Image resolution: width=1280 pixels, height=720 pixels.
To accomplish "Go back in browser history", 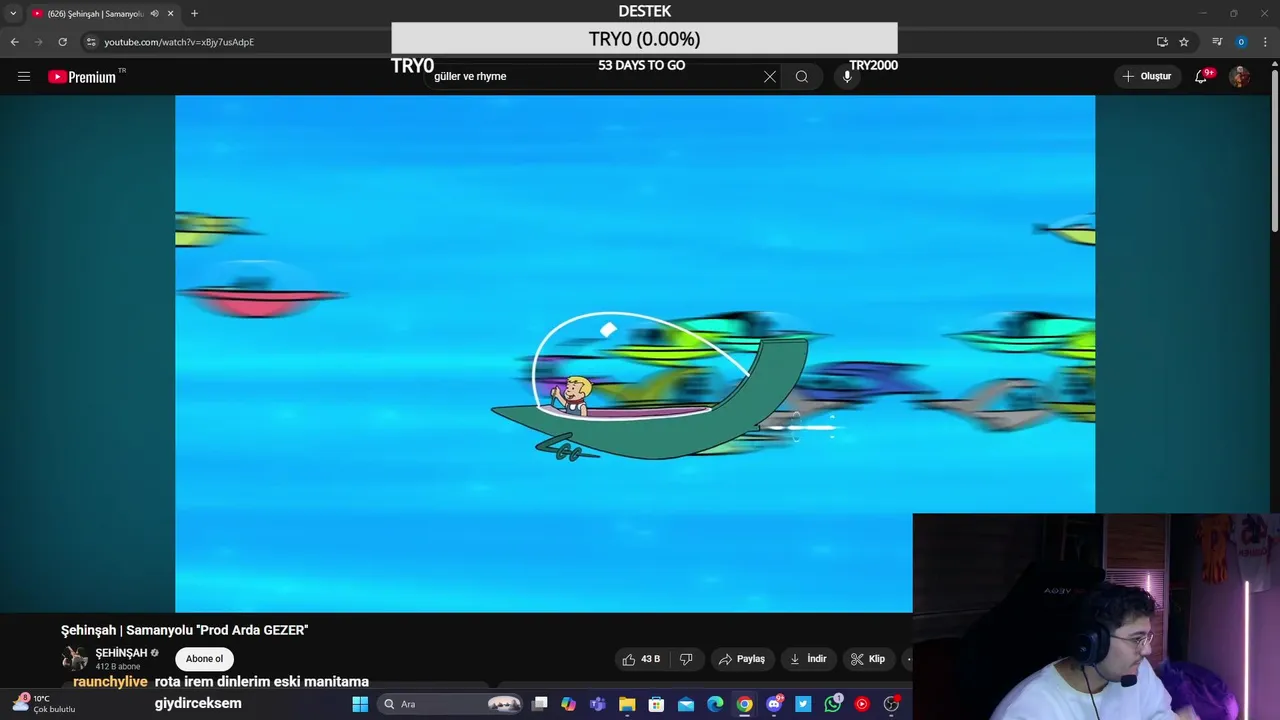I will (14, 42).
